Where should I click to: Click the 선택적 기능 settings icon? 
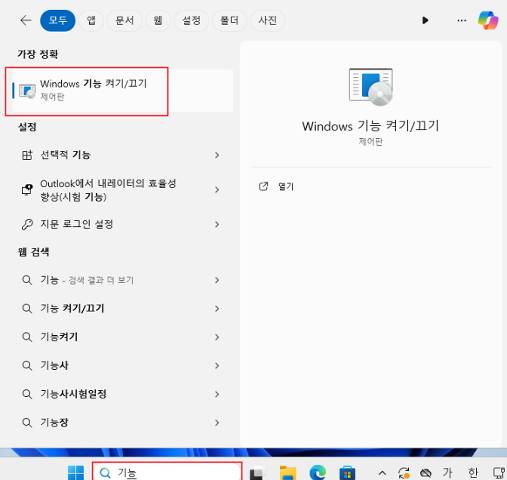point(27,155)
